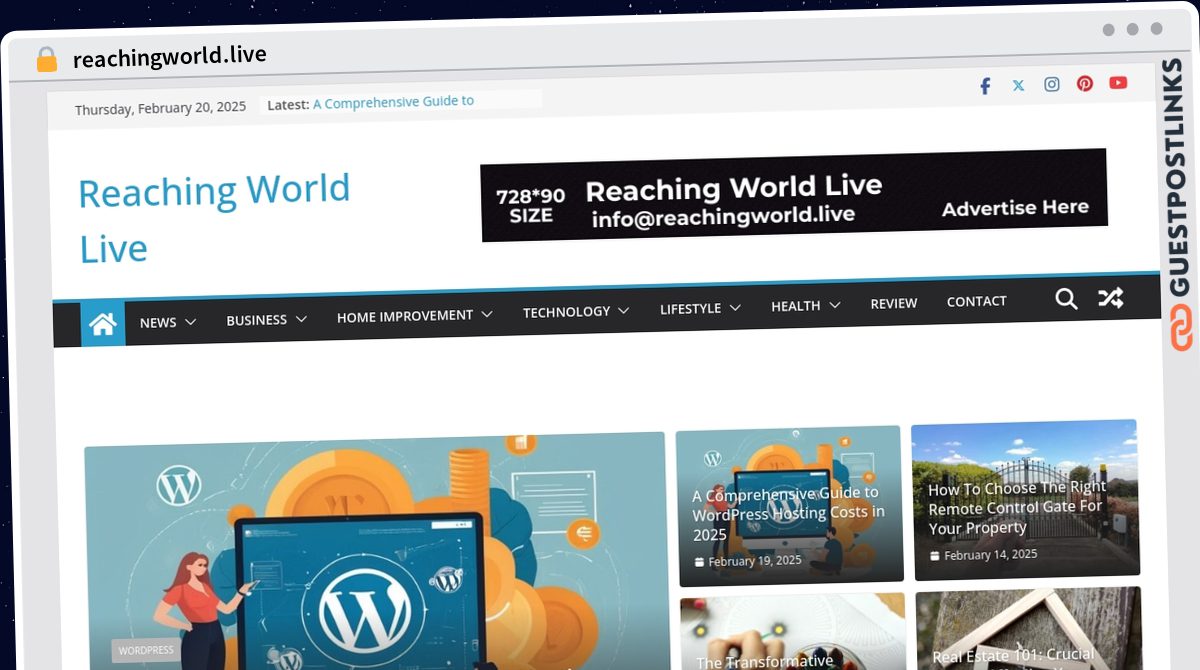Open the latest headline ticker link
Image resolution: width=1200 pixels, height=670 pixels.
(393, 102)
